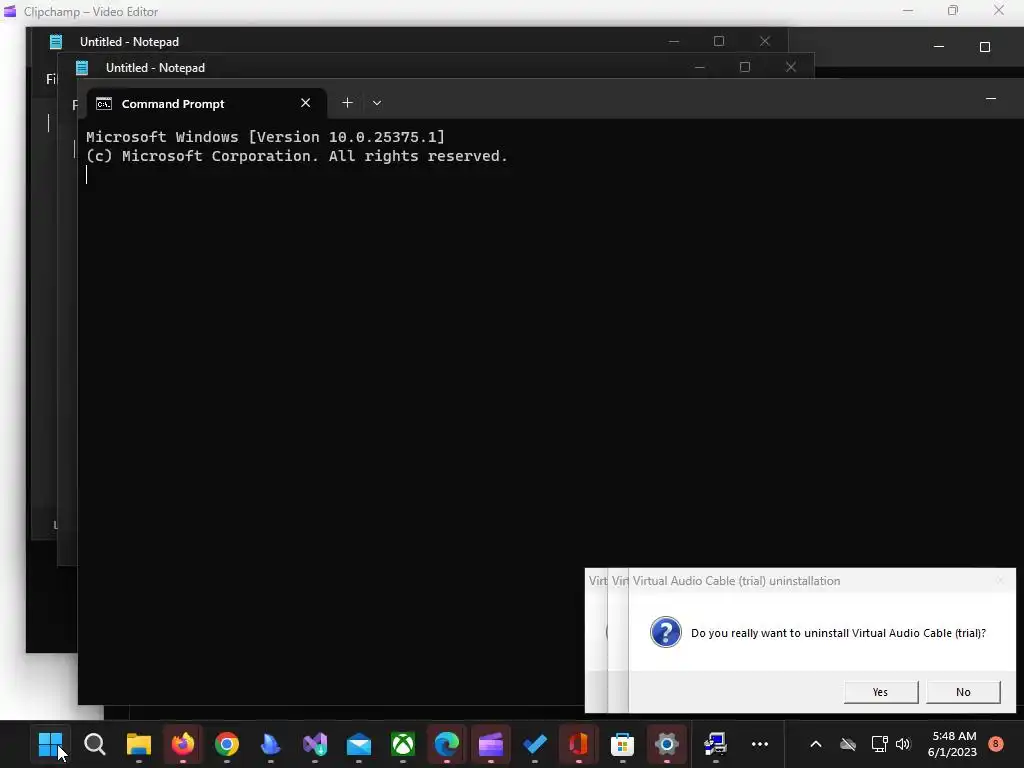Switch to Clipchamp in the taskbar
The width and height of the screenshot is (1024, 768).
click(x=490, y=743)
